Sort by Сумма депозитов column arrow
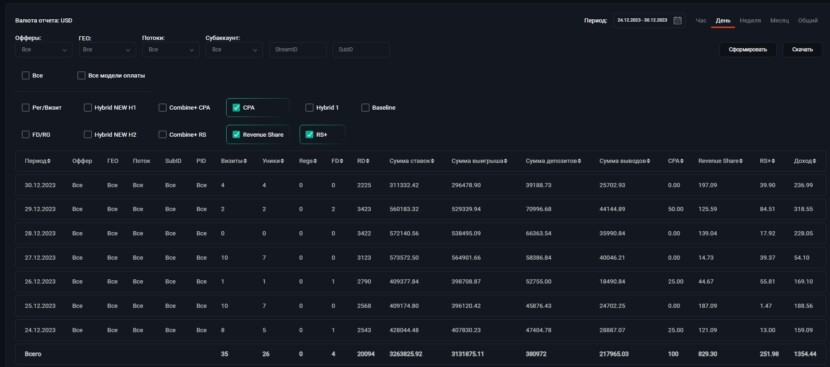This screenshot has height=367, width=830. point(579,160)
